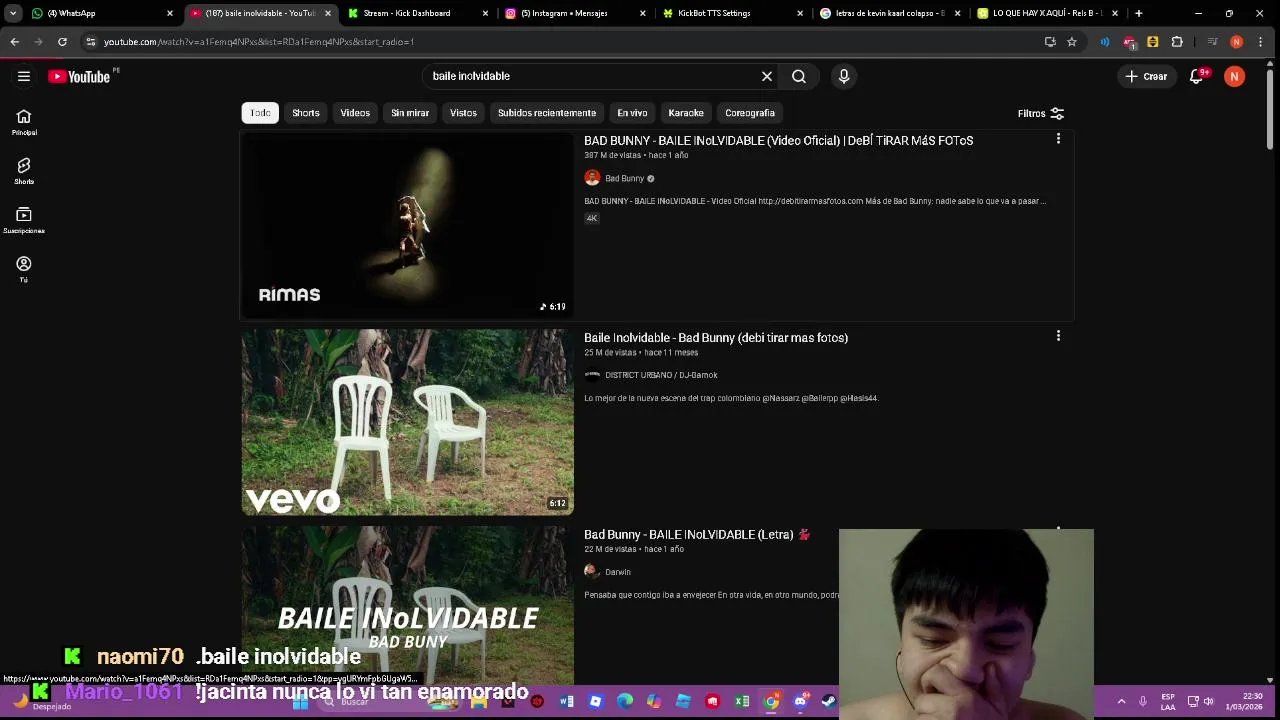Select the En vivo filter chip
1280x720 pixels.
click(x=632, y=113)
